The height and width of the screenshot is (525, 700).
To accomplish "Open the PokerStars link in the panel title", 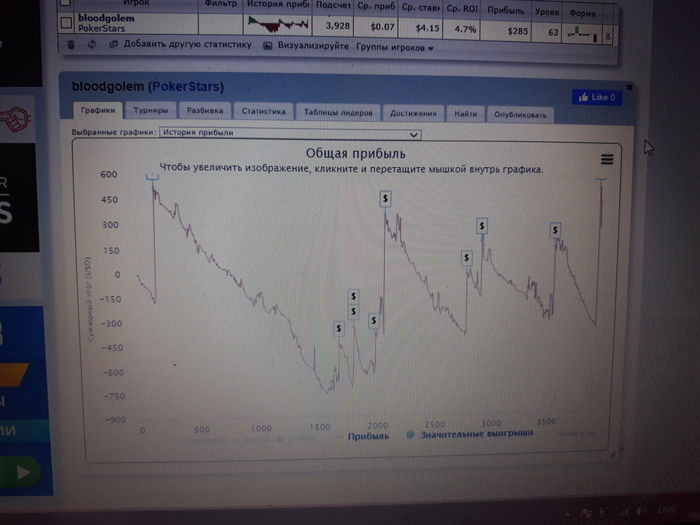I will coord(186,87).
